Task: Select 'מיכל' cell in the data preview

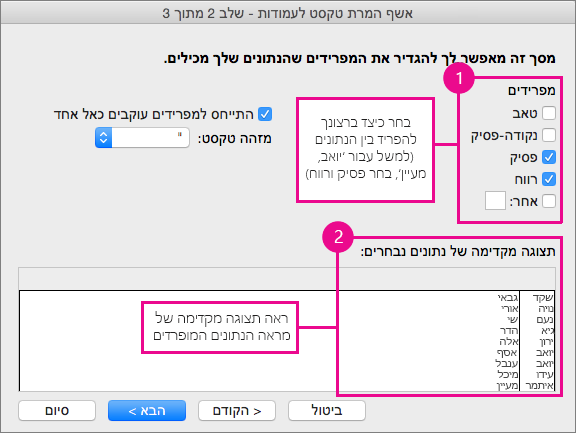Action: coord(508,375)
